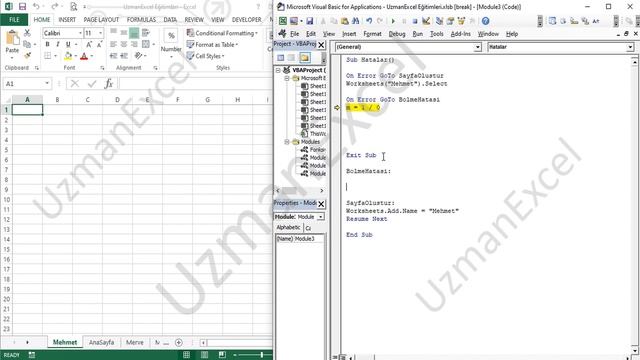Undo the last action in the VBA editor

(369, 21)
